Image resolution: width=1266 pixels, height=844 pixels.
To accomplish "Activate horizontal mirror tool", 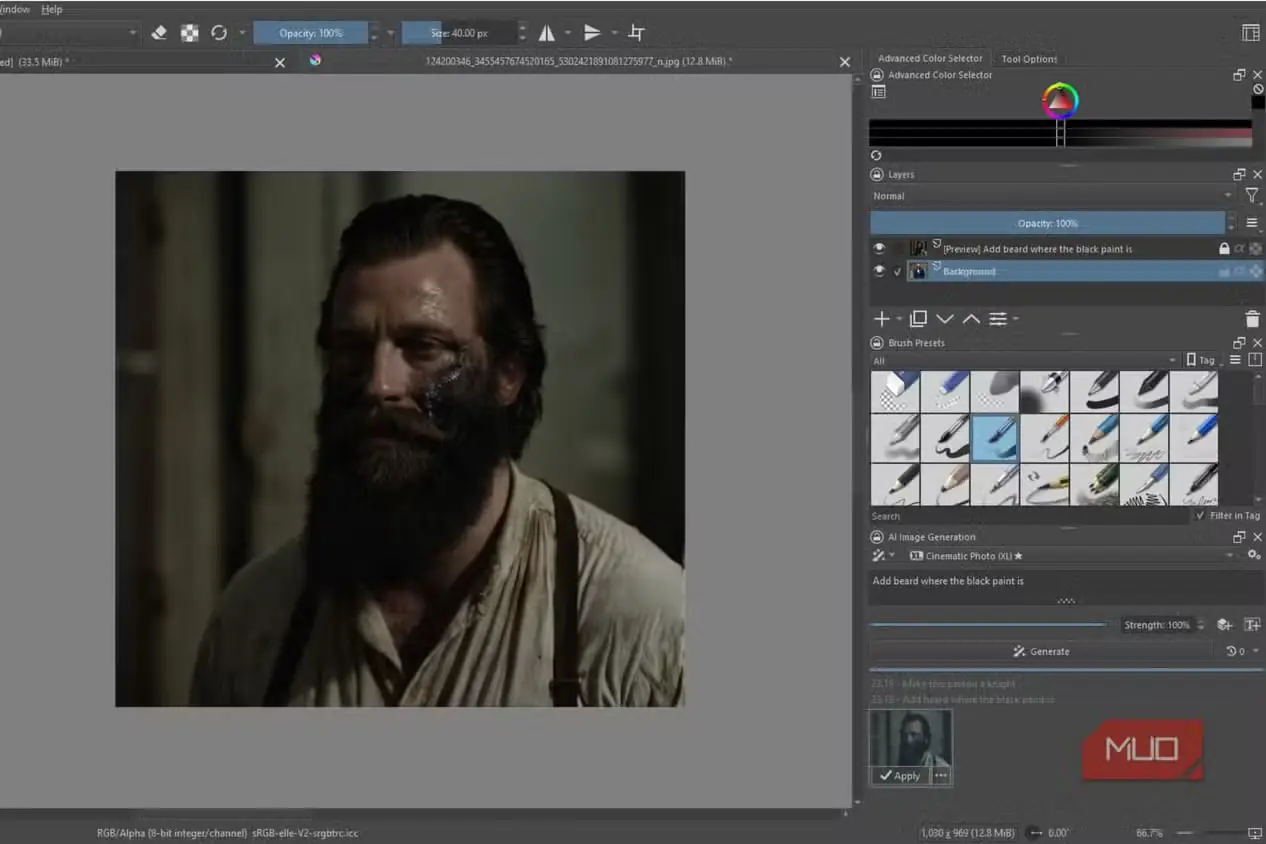I will pos(547,33).
